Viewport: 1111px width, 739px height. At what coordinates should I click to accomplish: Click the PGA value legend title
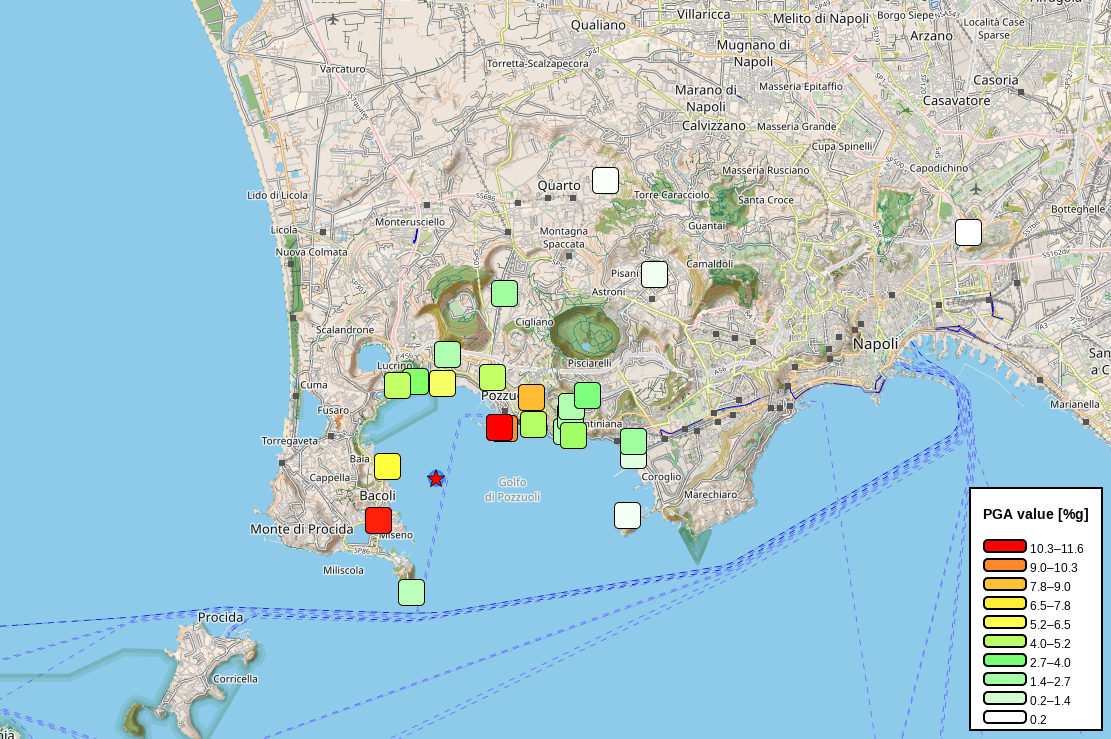click(x=1035, y=514)
